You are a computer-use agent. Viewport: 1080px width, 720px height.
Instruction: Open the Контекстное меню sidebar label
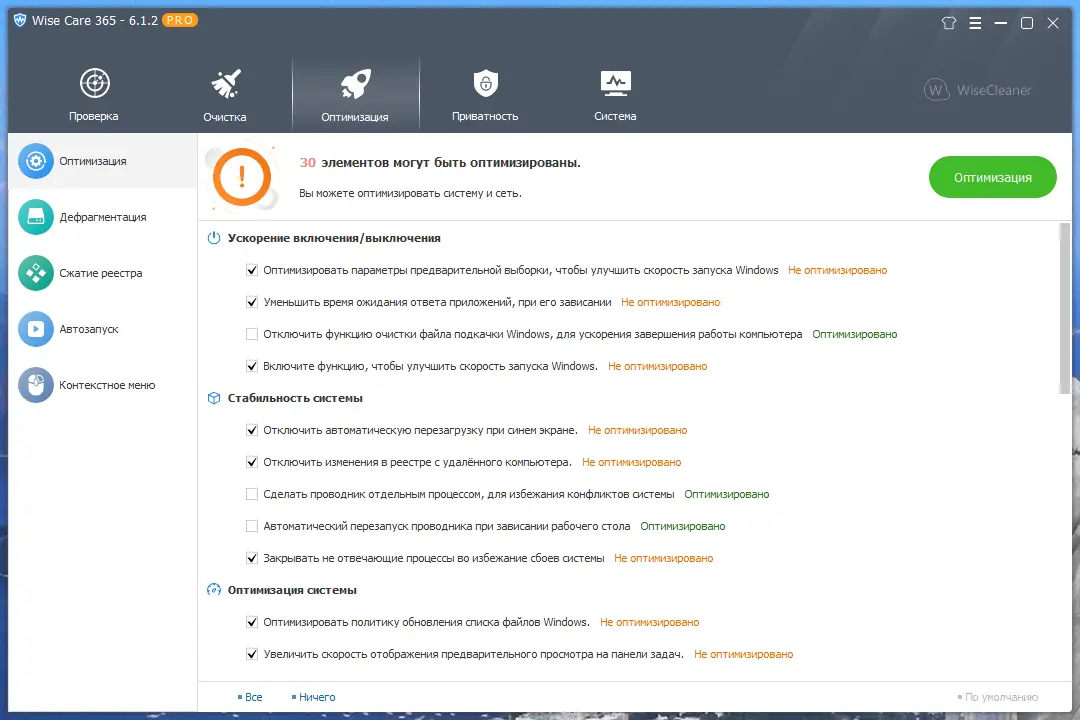point(107,385)
